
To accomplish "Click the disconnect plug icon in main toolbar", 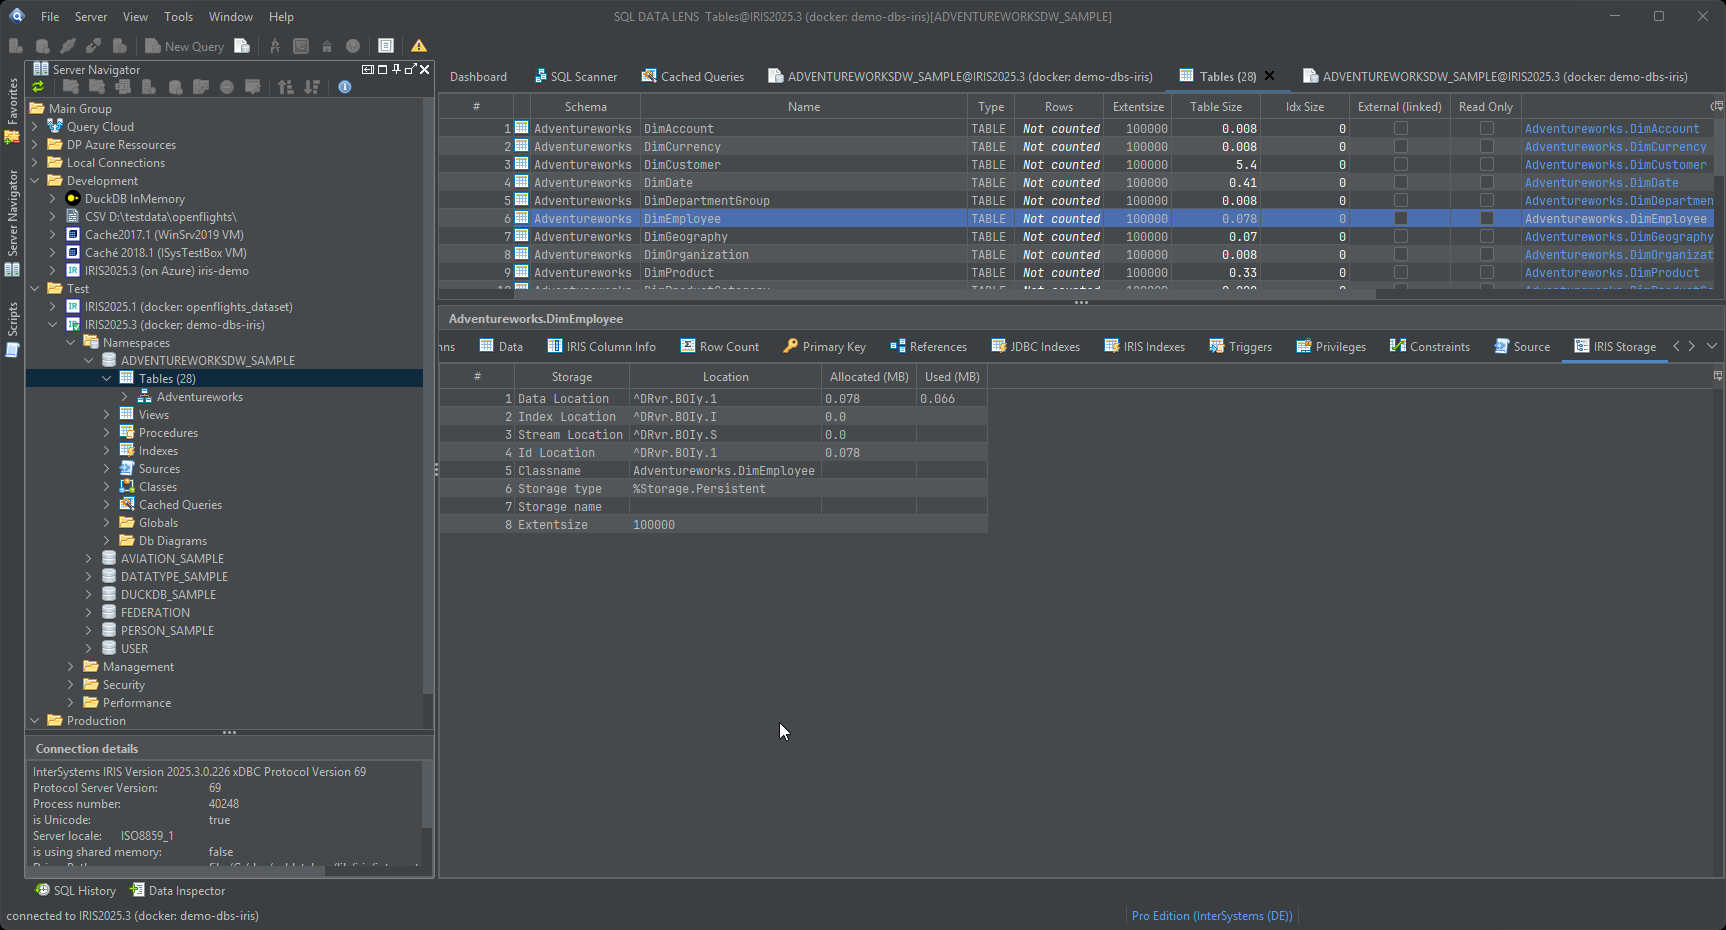I will pyautogui.click(x=93, y=46).
